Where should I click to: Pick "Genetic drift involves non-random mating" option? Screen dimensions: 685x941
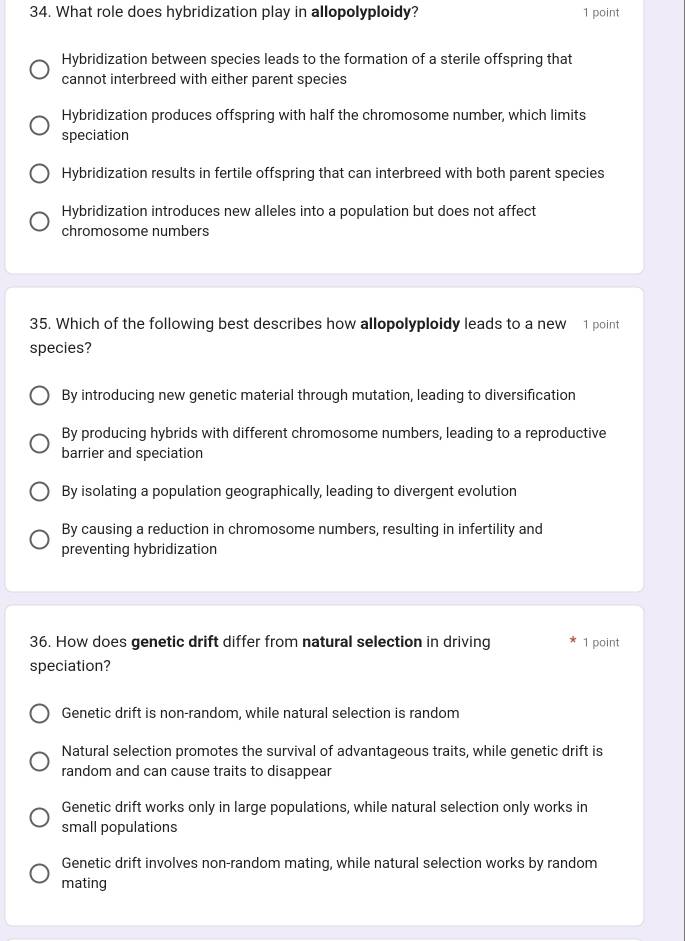(39, 873)
